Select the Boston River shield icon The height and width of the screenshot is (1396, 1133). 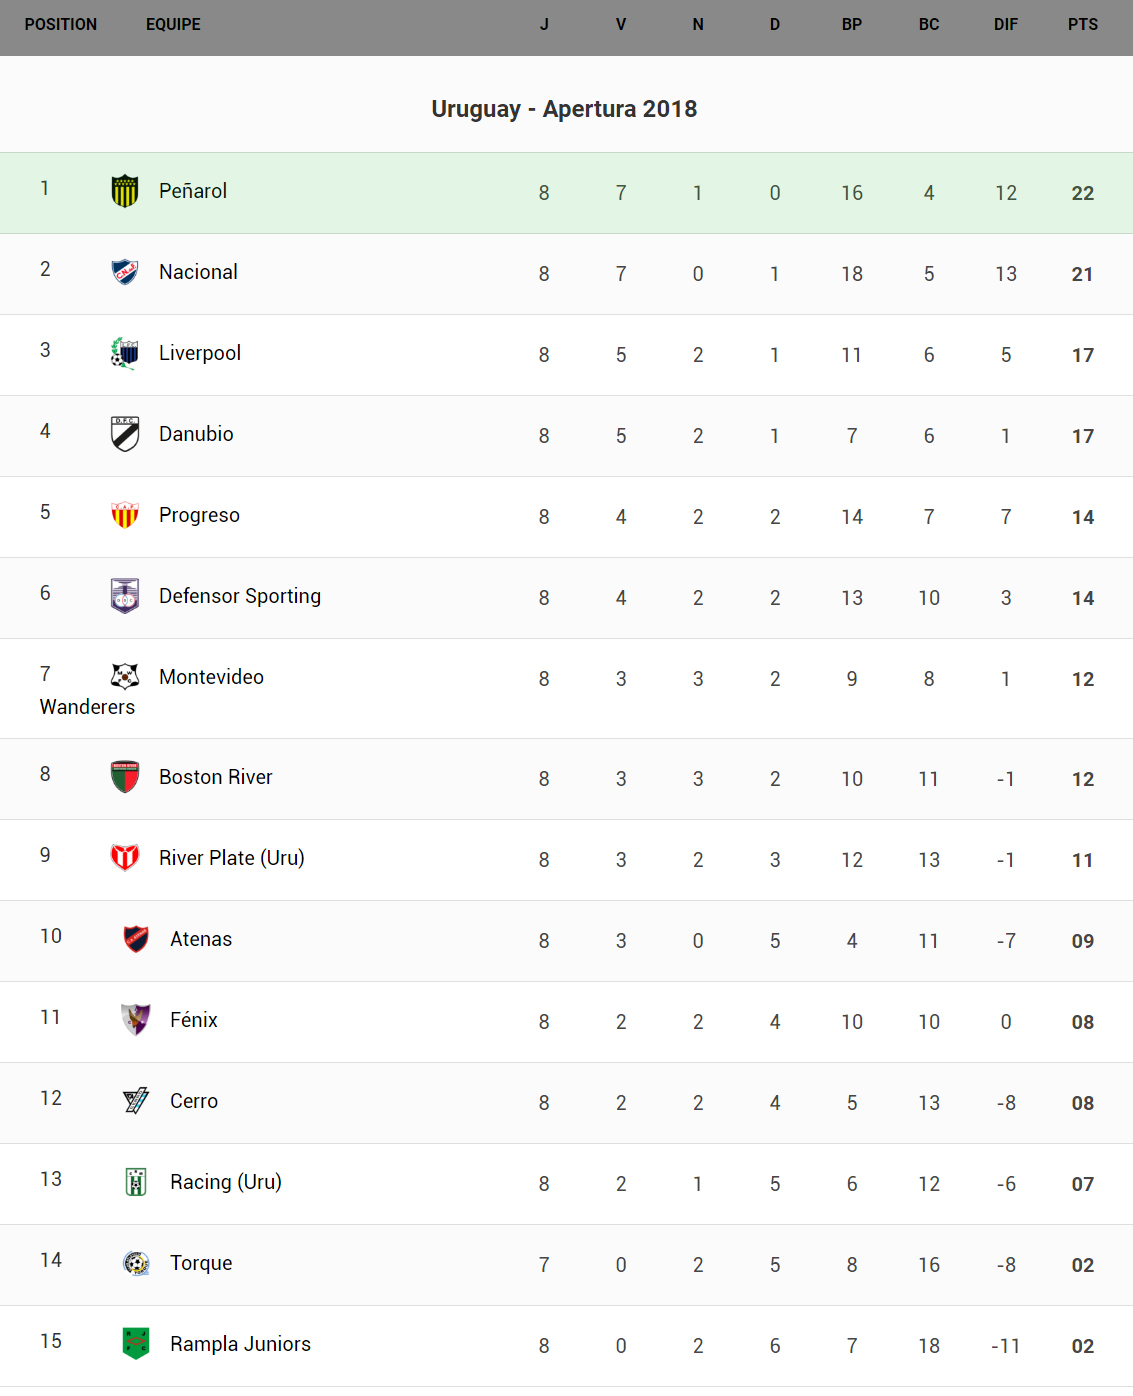click(x=125, y=777)
